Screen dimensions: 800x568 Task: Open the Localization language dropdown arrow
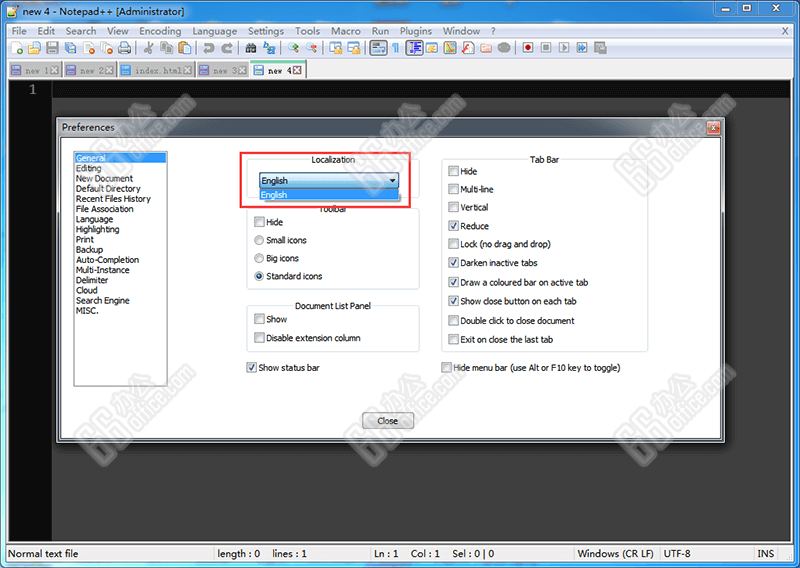[x=392, y=181]
